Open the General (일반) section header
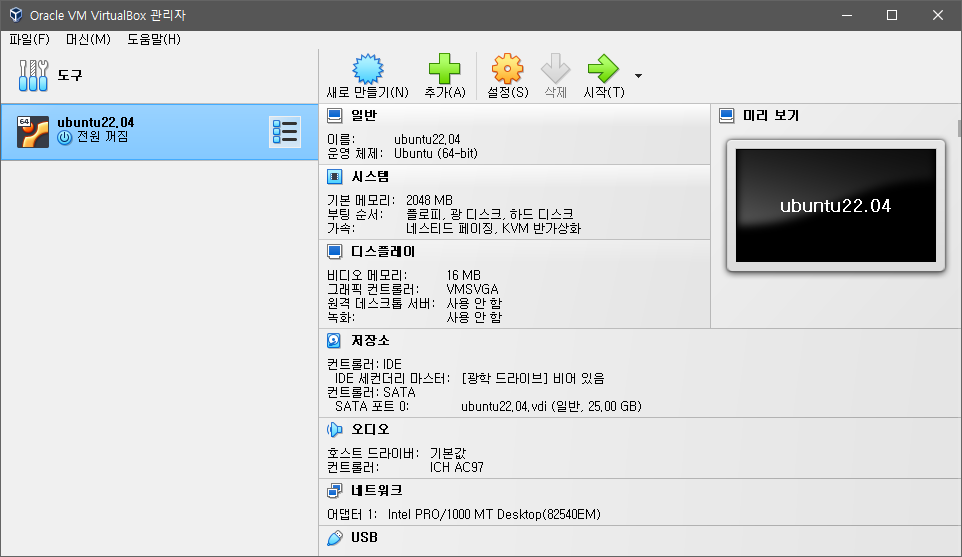 364,115
